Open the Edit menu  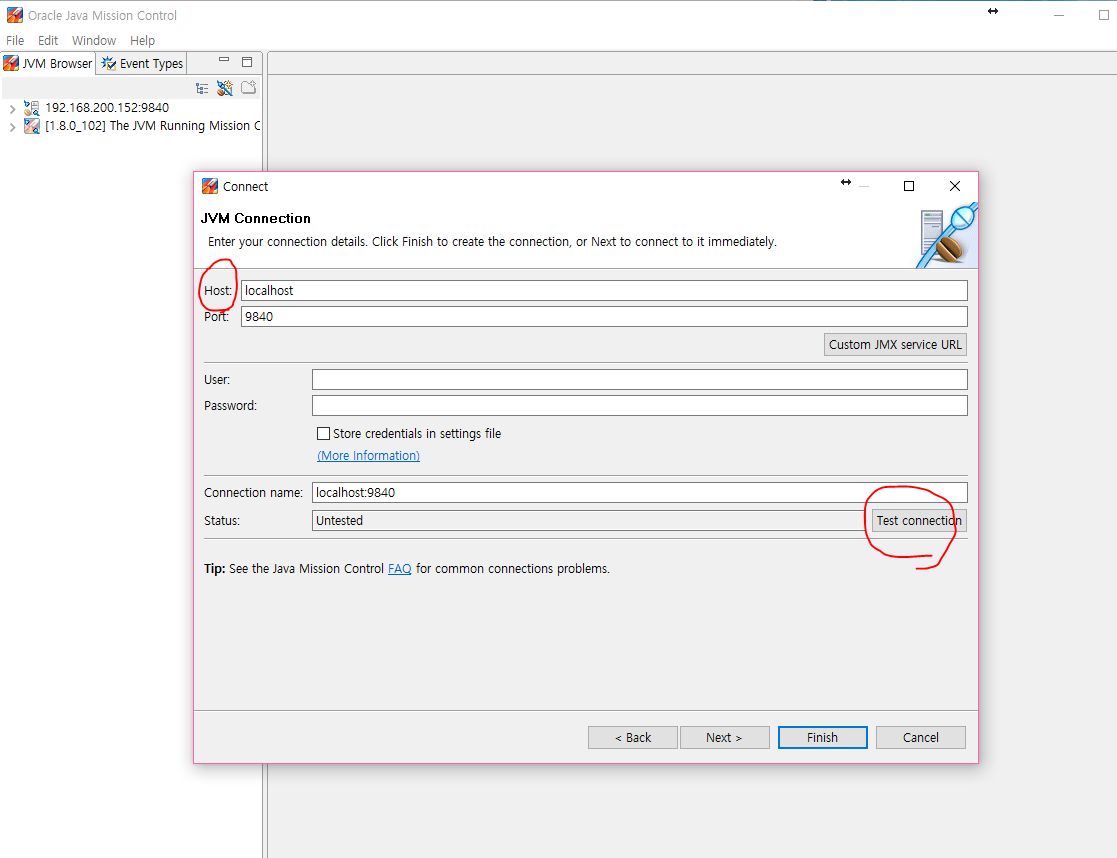[x=48, y=41]
